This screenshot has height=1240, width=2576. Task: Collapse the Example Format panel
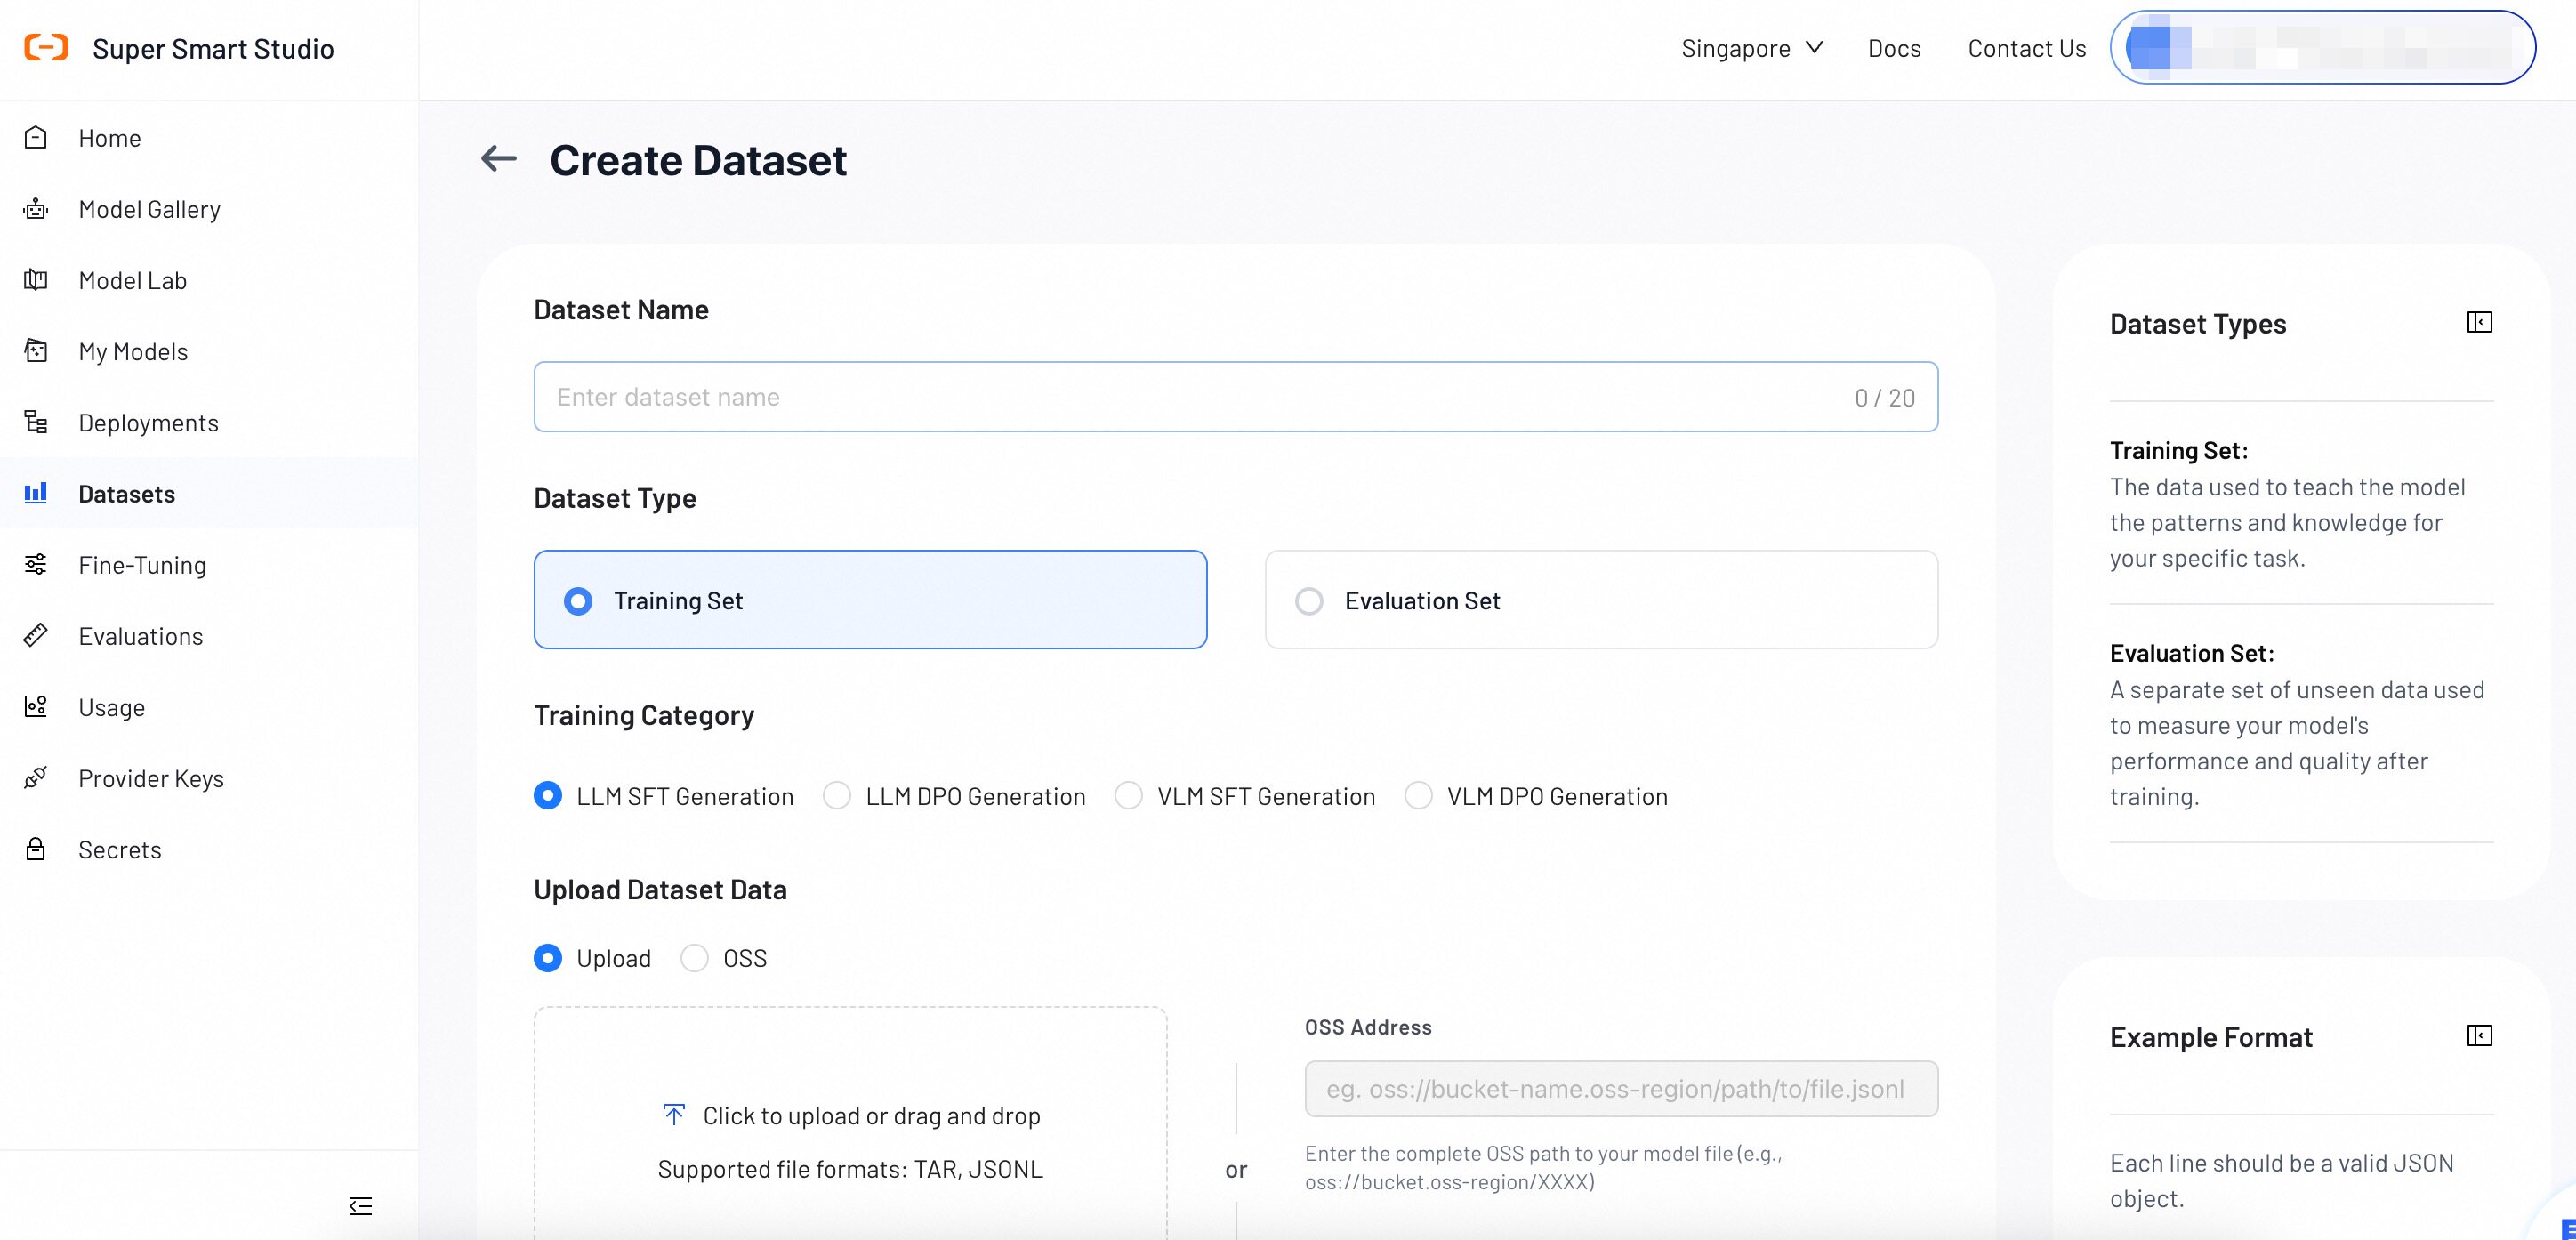tap(2480, 1035)
